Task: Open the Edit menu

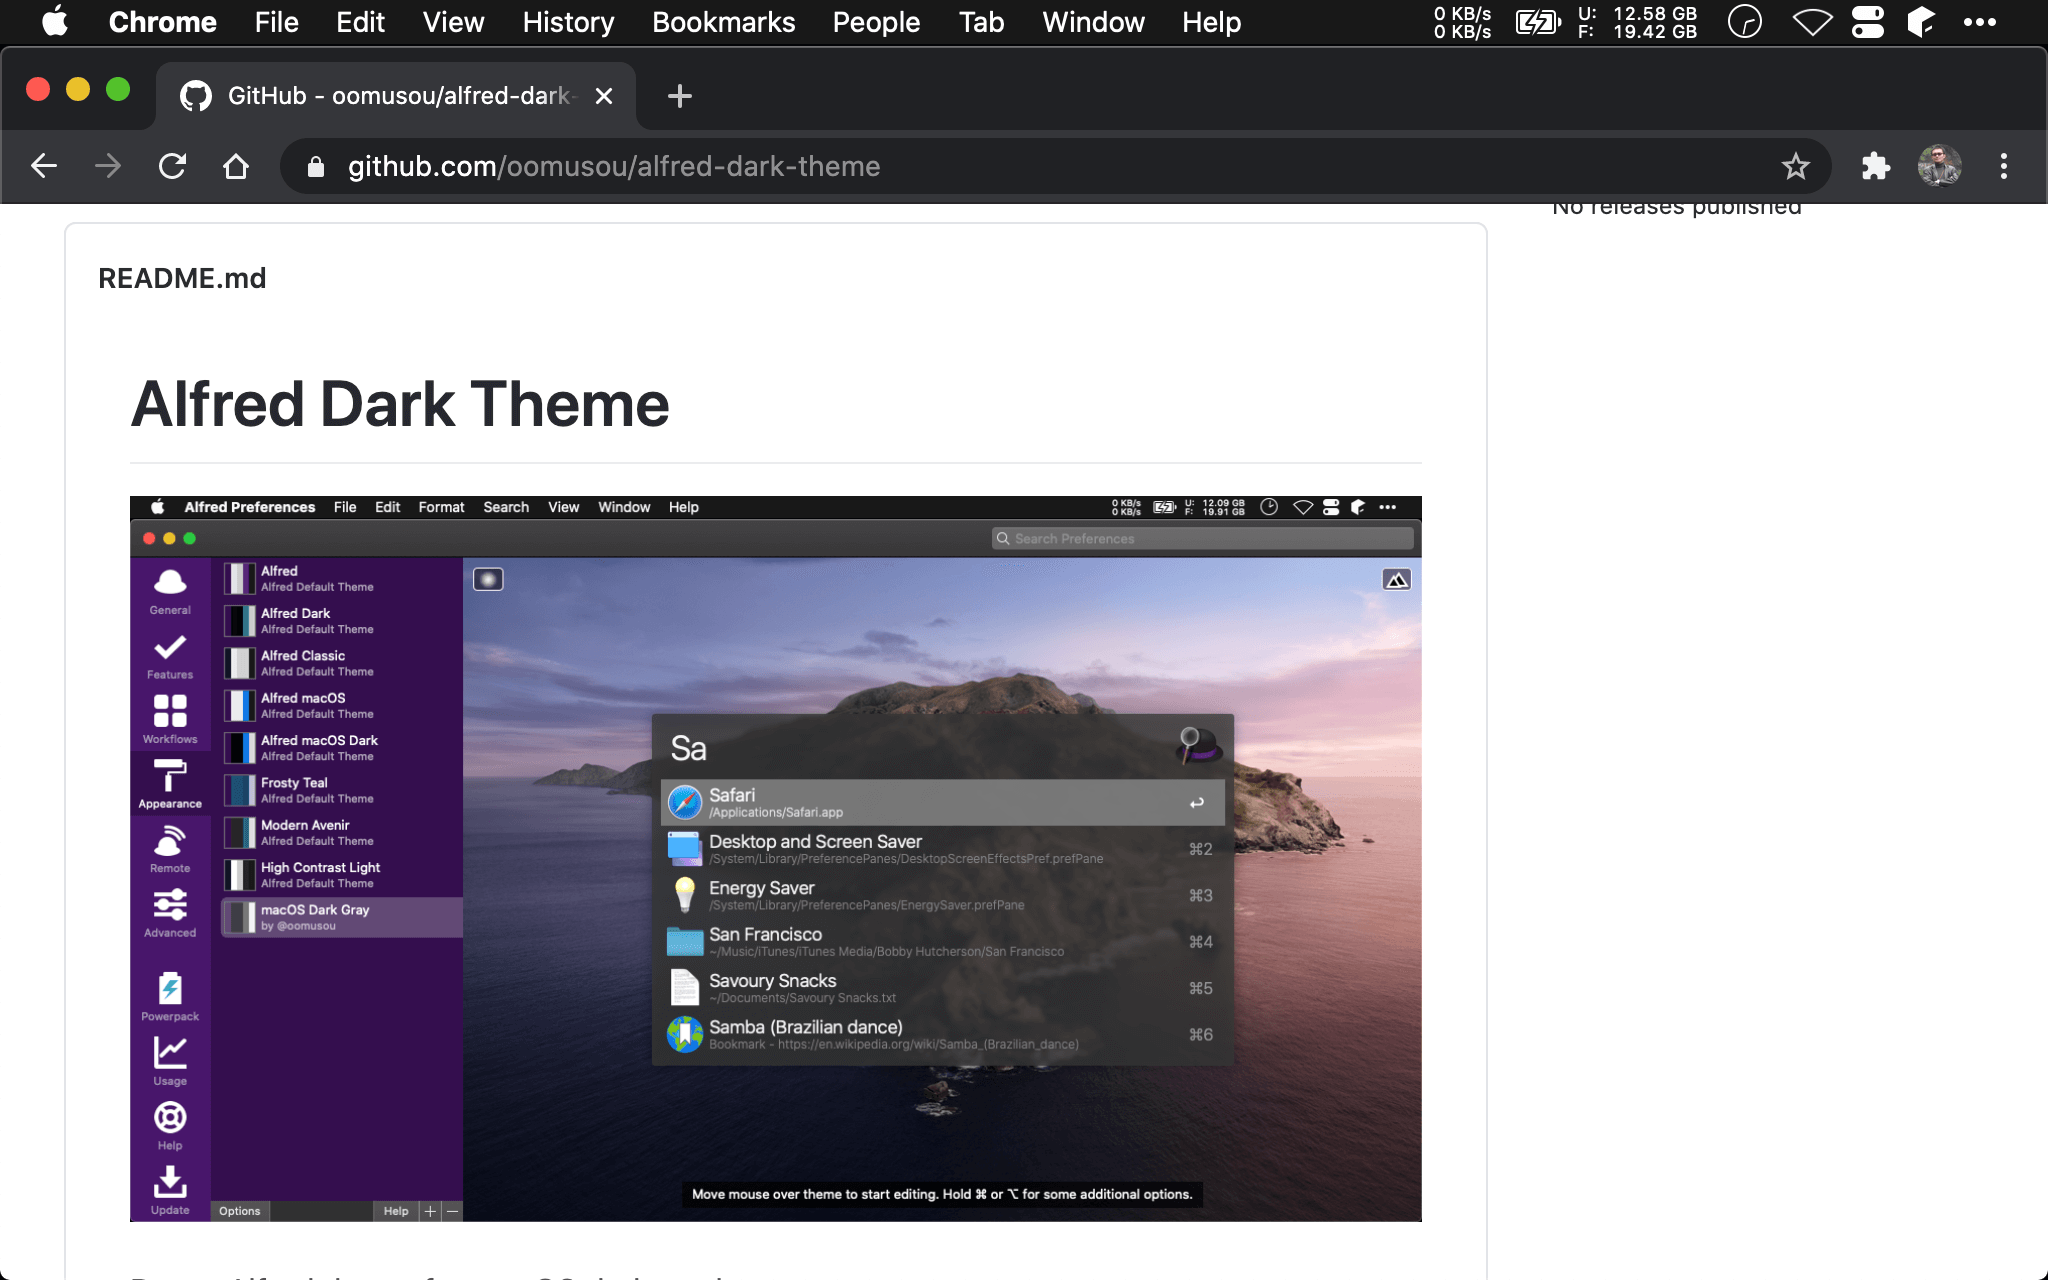Action: pos(360,22)
